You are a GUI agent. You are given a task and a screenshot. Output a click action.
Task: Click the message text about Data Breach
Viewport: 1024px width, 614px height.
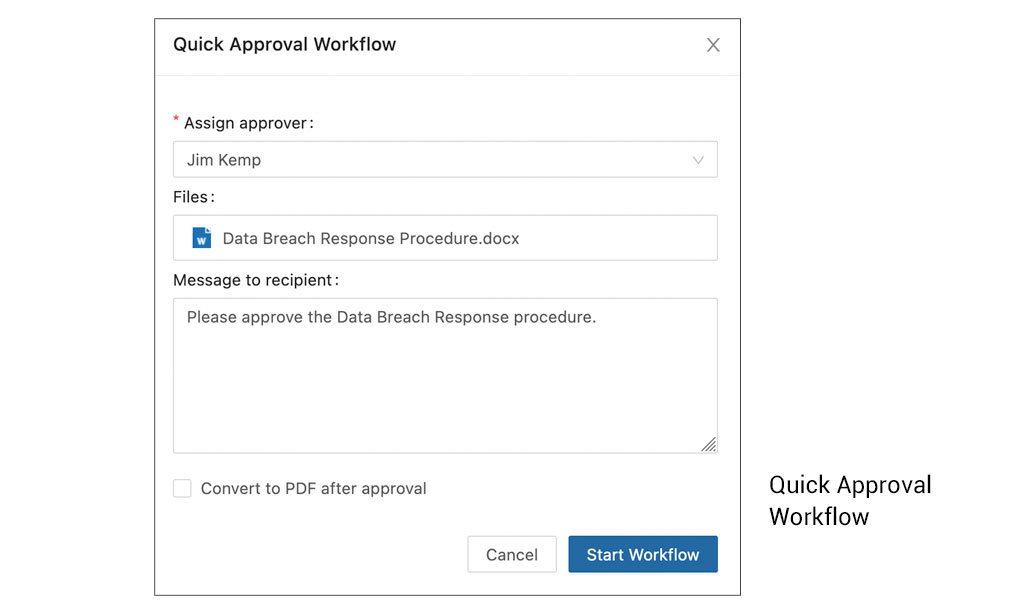pyautogui.click(x=391, y=317)
